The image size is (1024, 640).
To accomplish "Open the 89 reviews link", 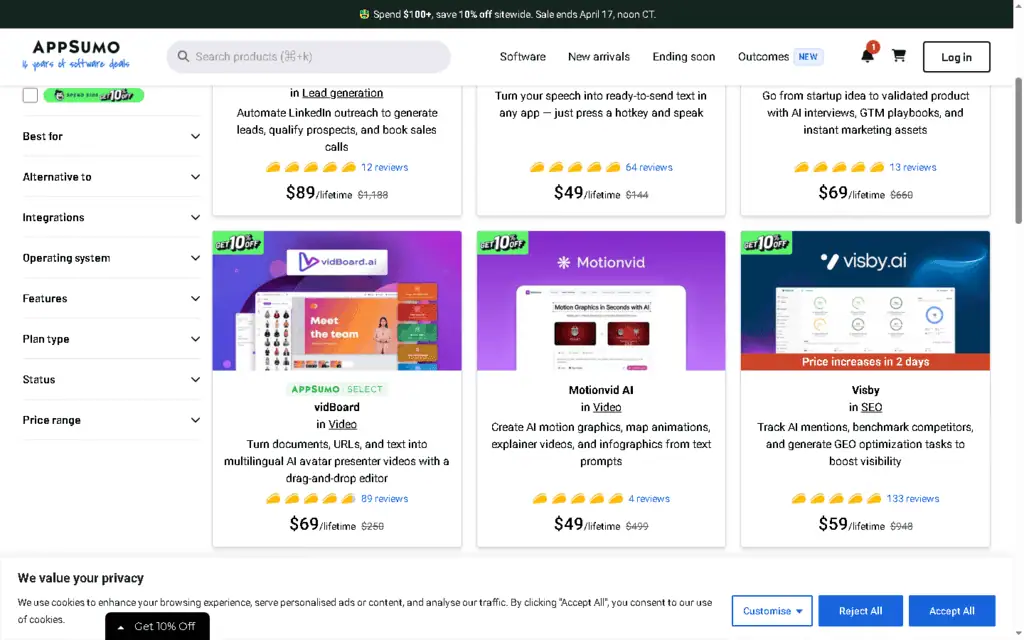I will (385, 499).
